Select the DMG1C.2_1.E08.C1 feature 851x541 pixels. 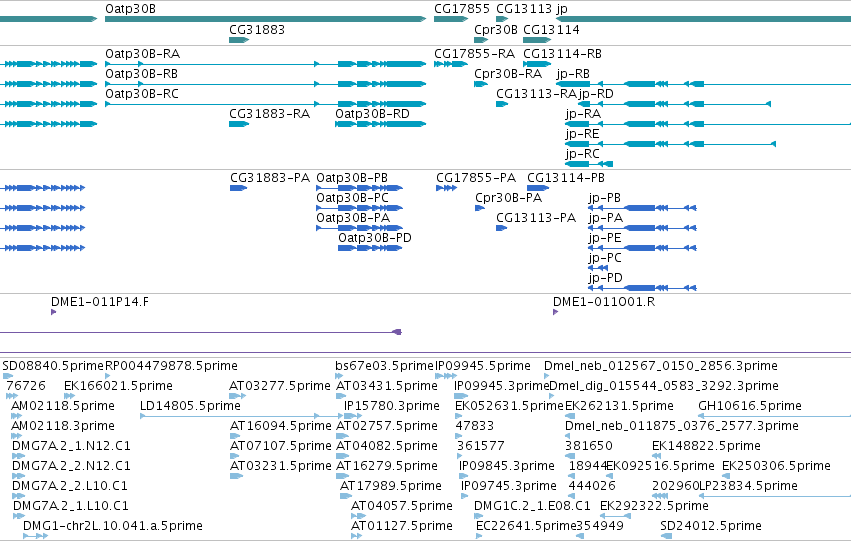coord(477,516)
